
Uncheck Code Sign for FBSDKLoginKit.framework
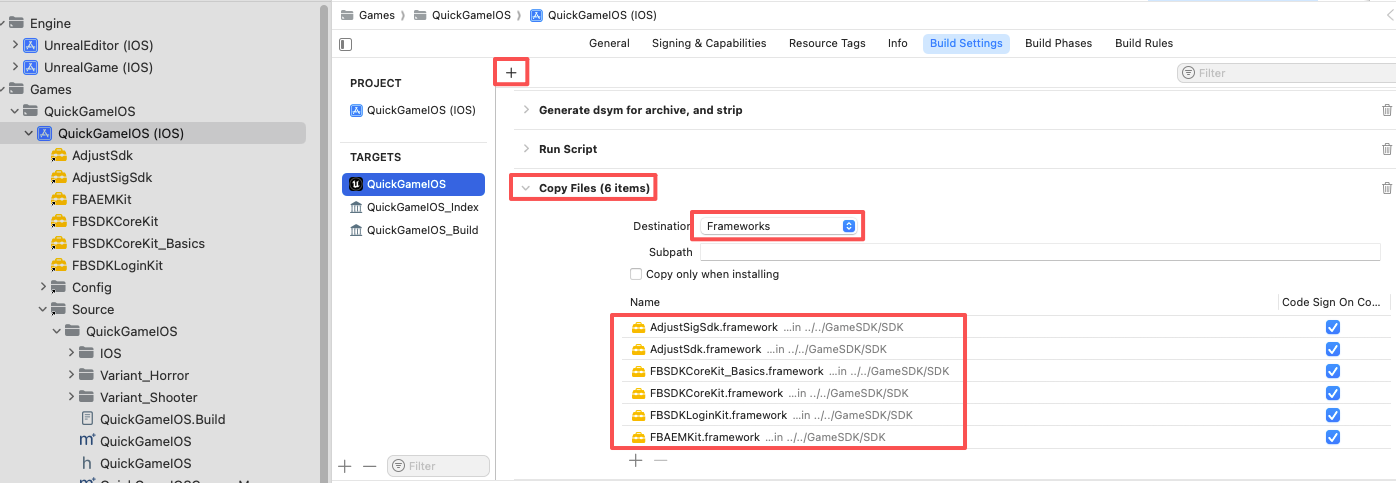point(1332,415)
